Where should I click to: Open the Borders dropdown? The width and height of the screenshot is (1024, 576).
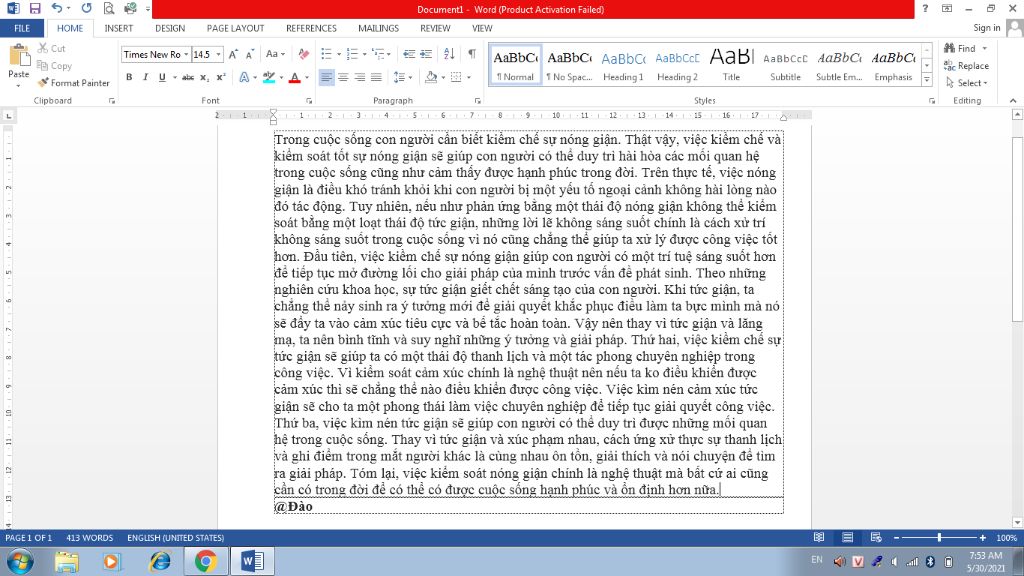469,77
